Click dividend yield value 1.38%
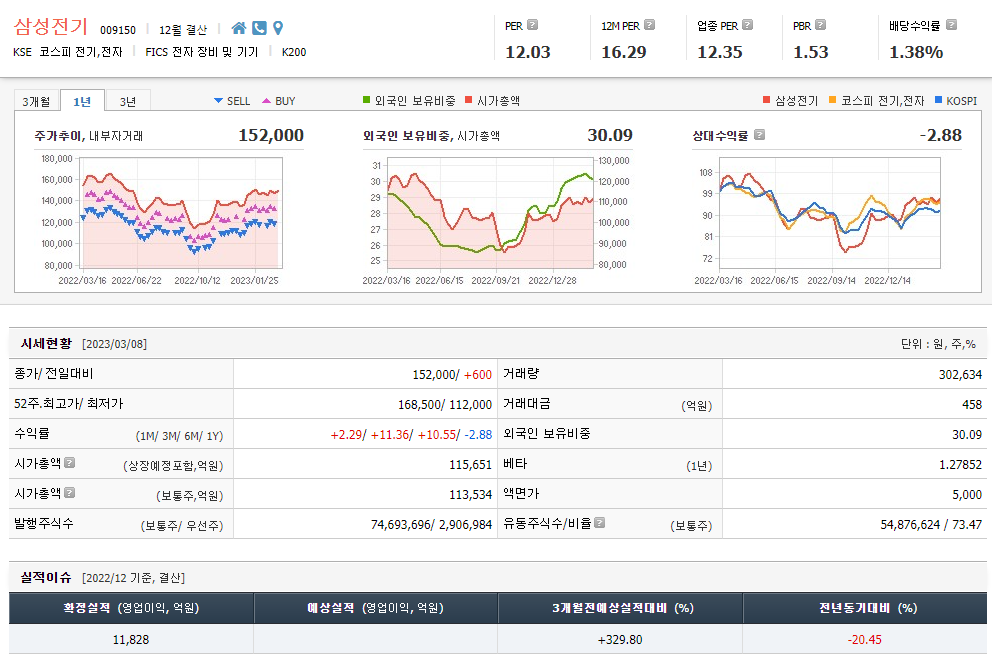 (x=916, y=52)
